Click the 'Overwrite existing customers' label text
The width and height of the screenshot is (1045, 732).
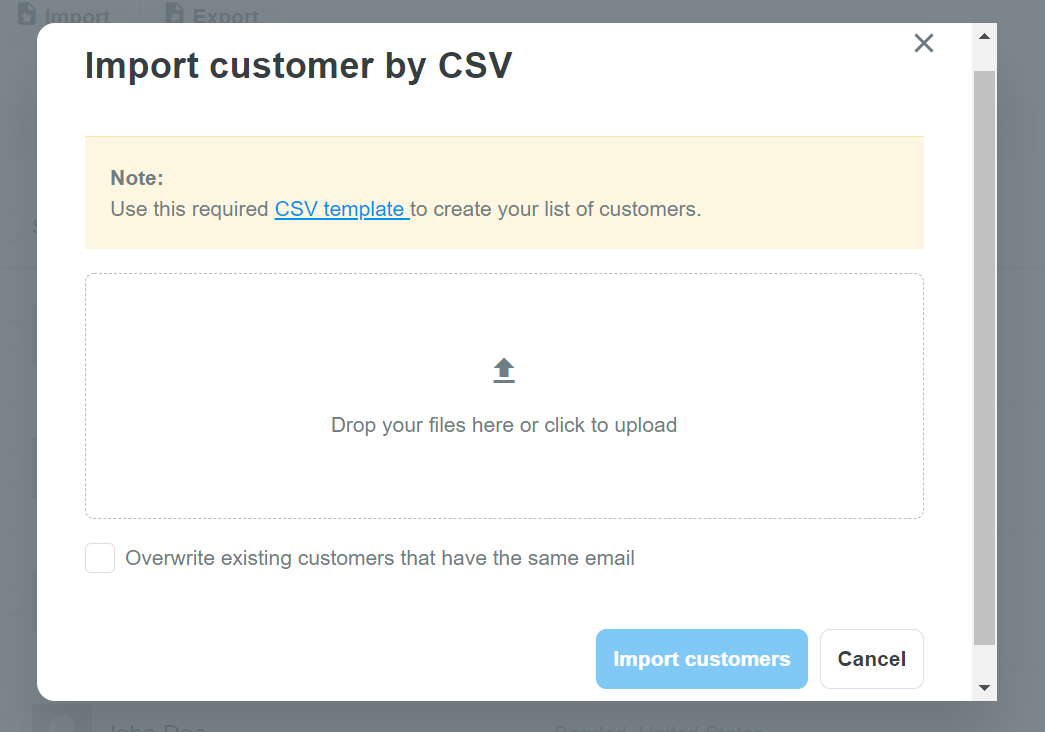coord(380,558)
